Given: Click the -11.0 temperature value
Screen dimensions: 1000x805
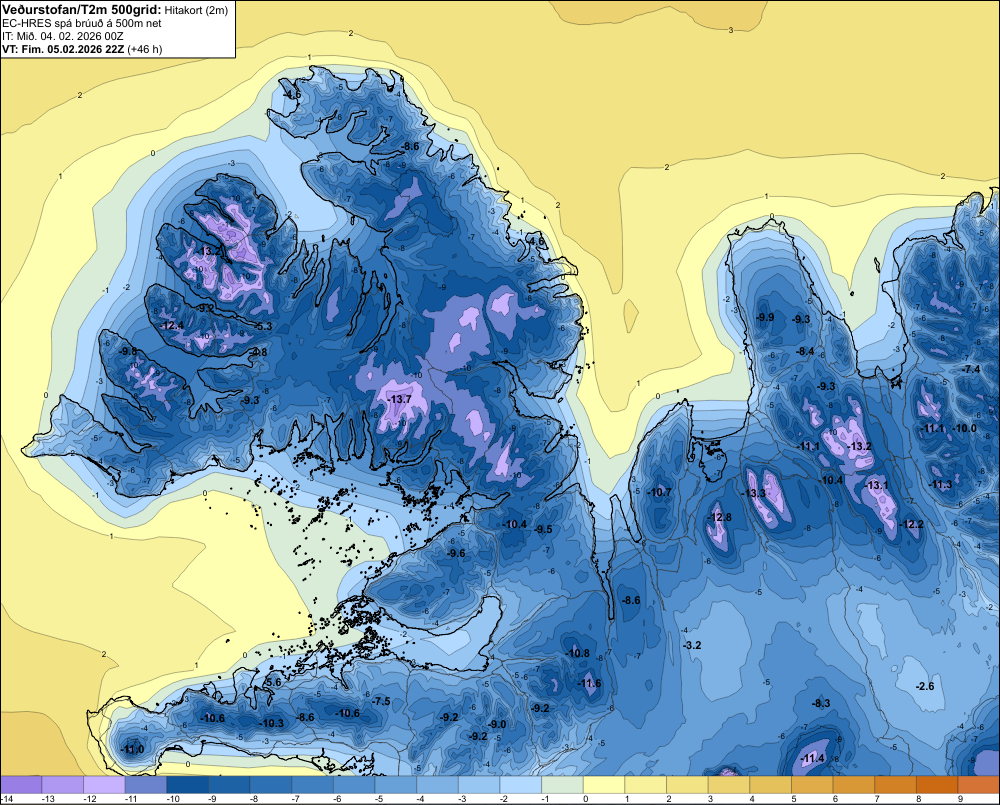Looking at the screenshot, I should [x=133, y=749].
